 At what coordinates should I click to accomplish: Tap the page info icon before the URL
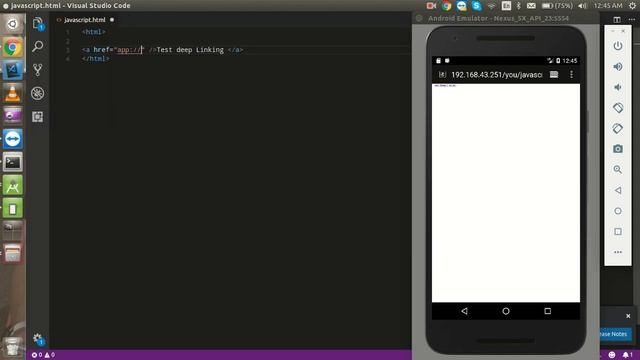(442, 75)
